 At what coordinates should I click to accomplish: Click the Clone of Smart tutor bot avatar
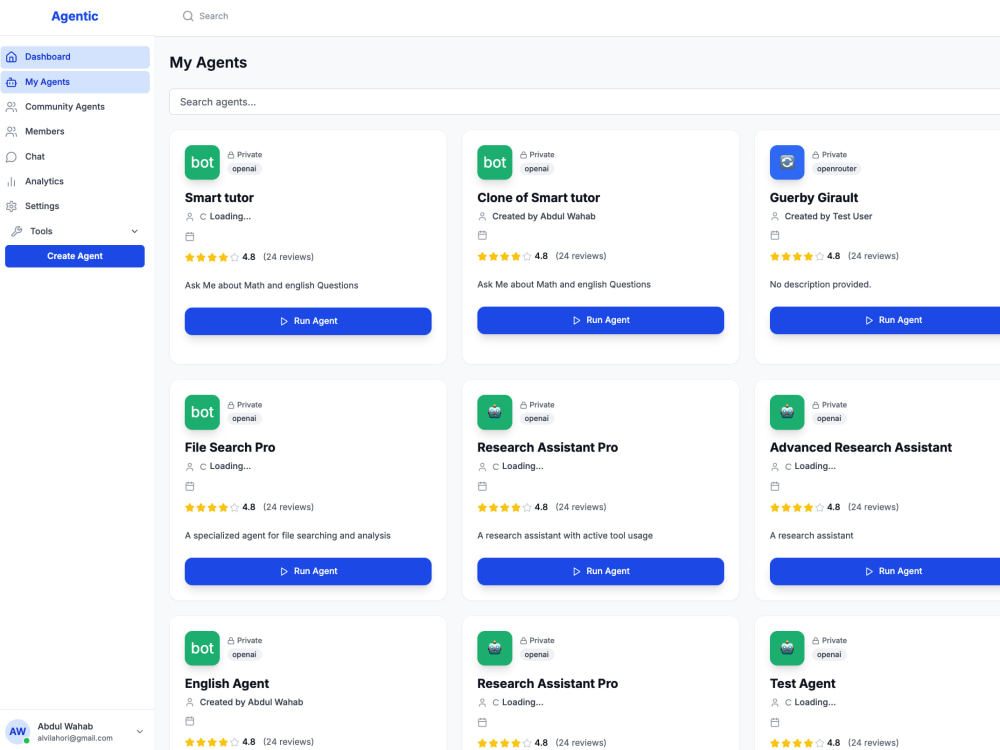point(494,163)
